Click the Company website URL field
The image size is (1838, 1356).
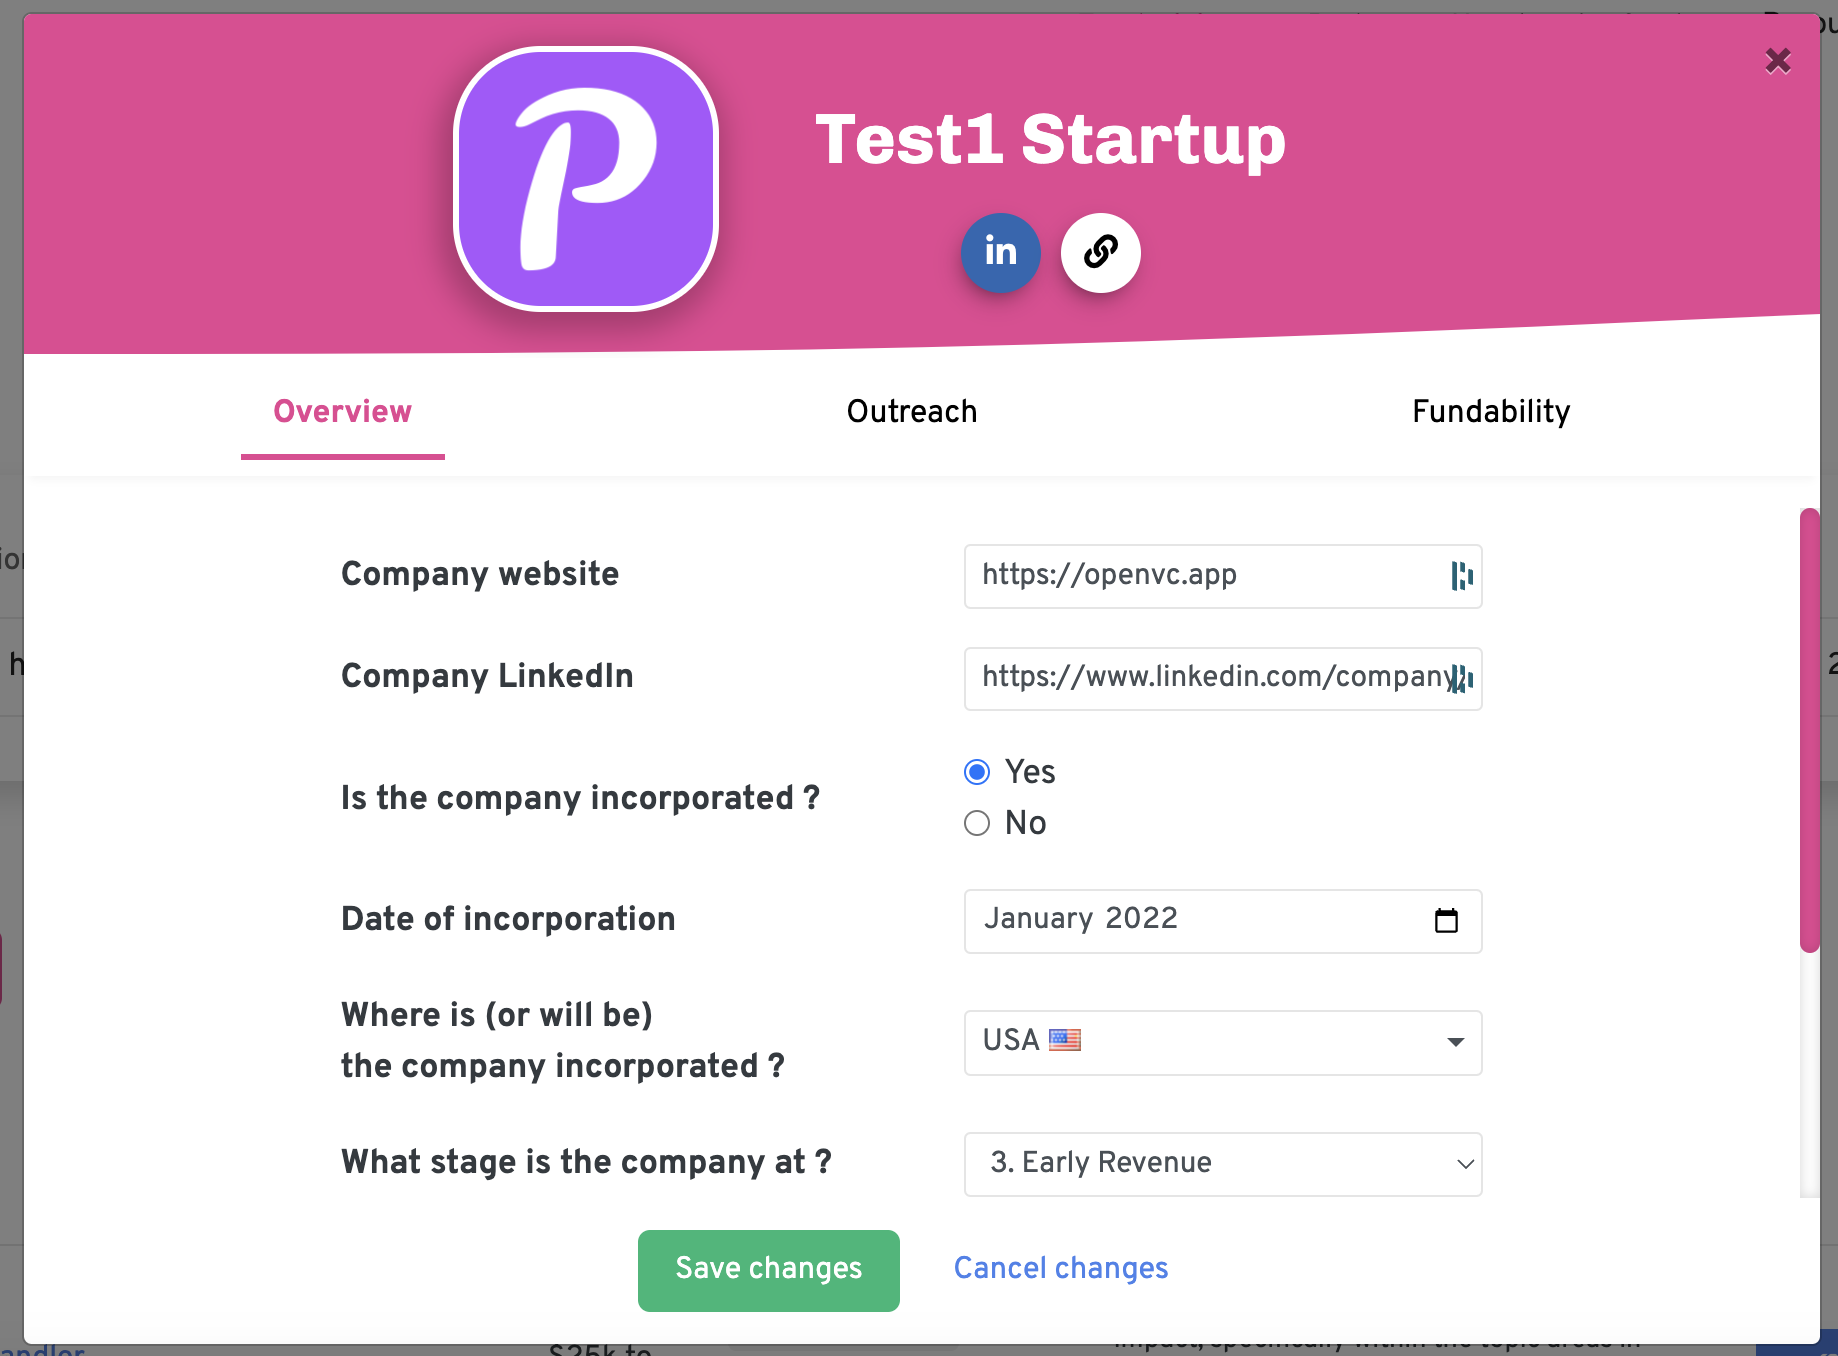pyautogui.click(x=1223, y=576)
